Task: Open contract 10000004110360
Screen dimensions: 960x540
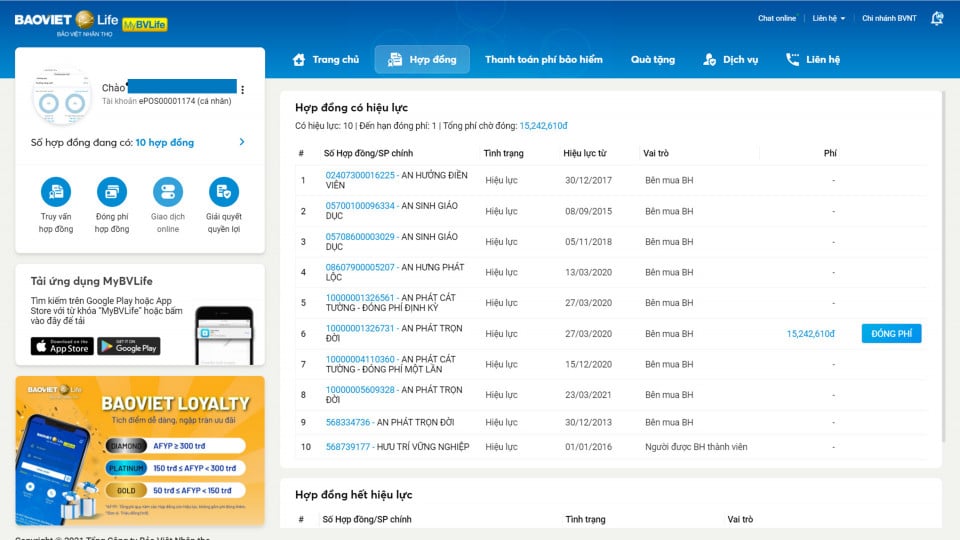Action: [360, 359]
